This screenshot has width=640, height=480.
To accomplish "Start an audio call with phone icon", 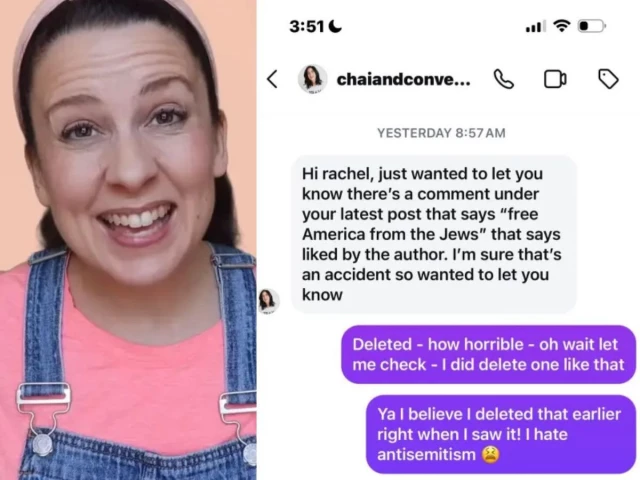I will [x=504, y=79].
